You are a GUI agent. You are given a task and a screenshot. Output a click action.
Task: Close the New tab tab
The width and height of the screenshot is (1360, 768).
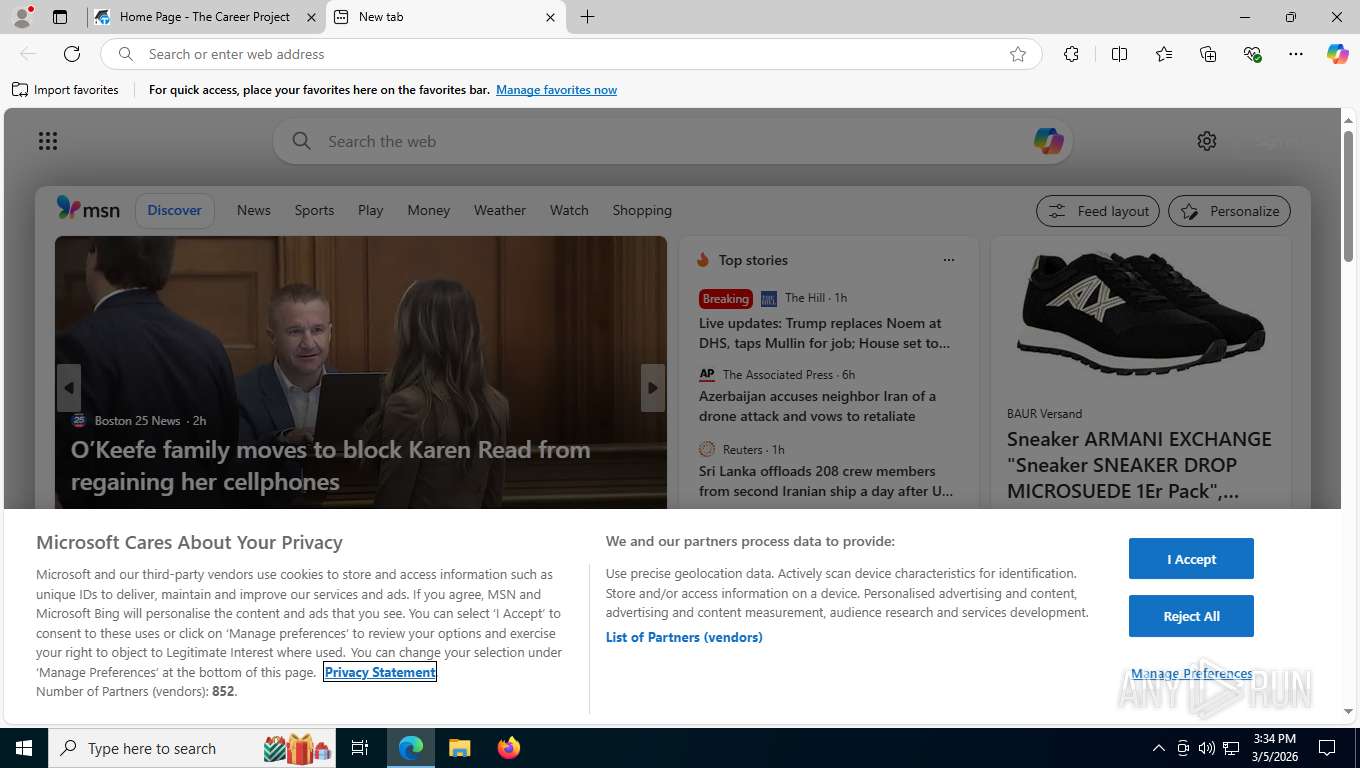pos(550,17)
